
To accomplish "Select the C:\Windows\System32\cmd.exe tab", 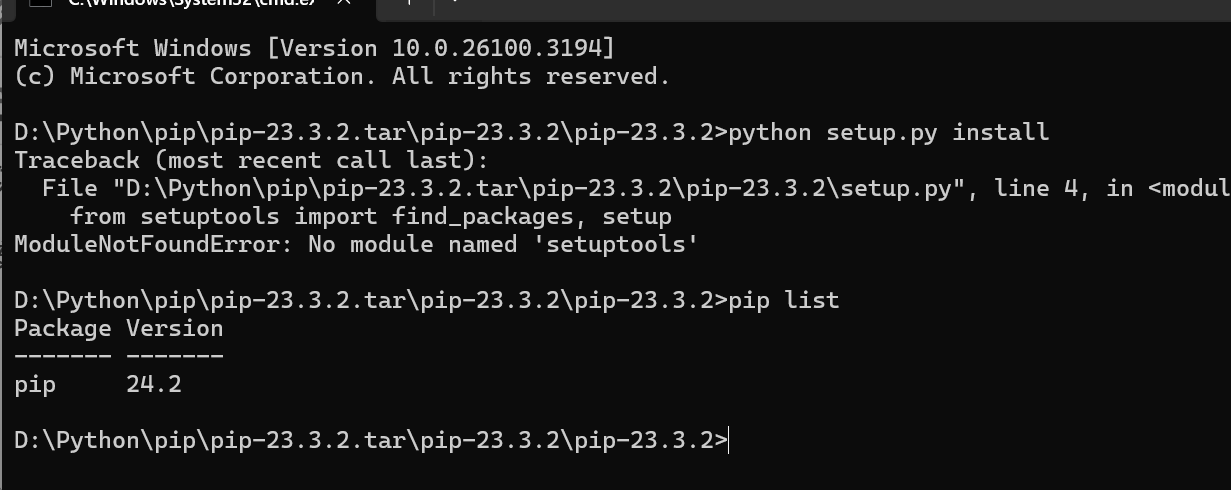I will 190,3.
